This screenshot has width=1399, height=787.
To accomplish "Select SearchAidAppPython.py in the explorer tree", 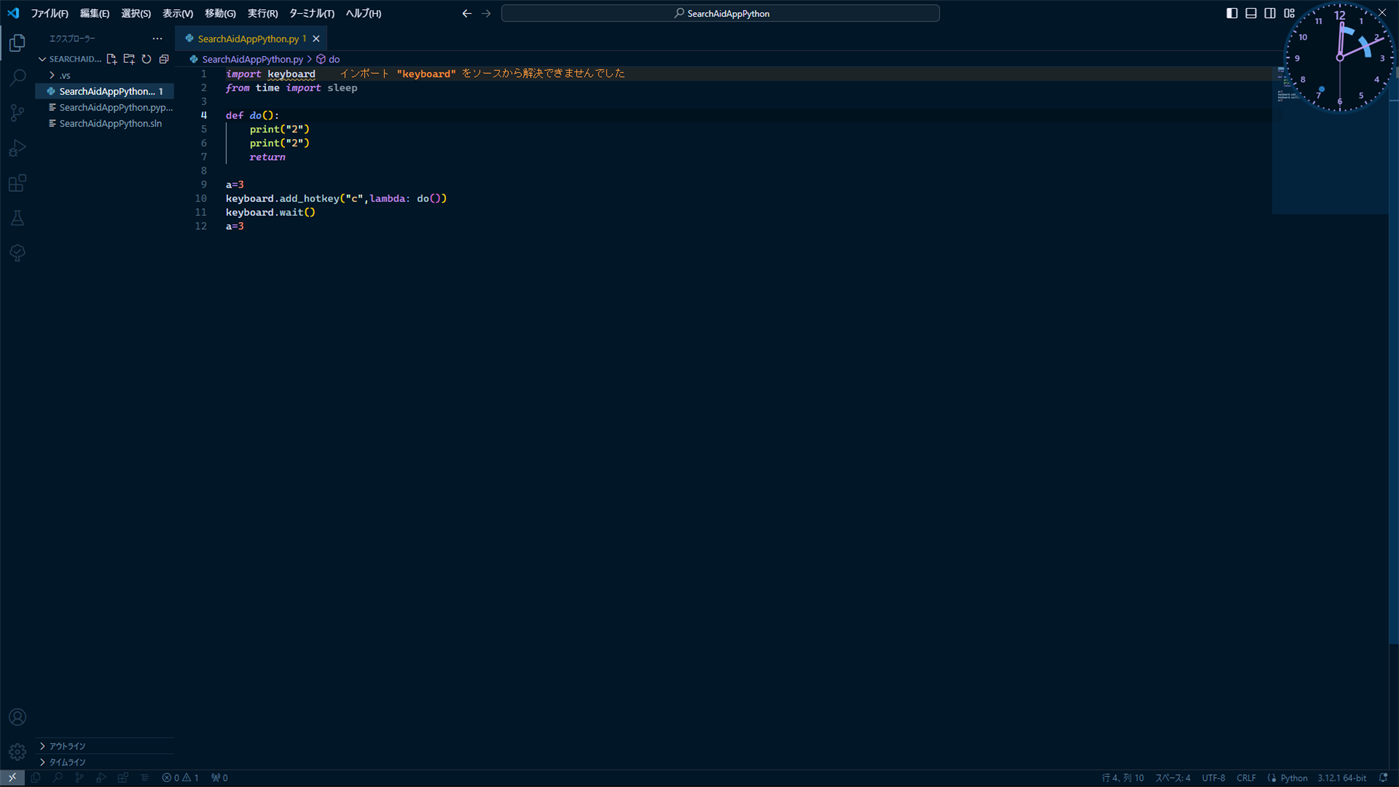I will pyautogui.click(x=104, y=91).
